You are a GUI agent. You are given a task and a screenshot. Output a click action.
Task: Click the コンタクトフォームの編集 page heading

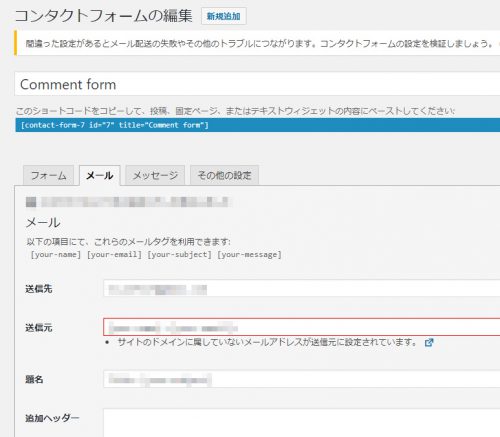[104, 16]
